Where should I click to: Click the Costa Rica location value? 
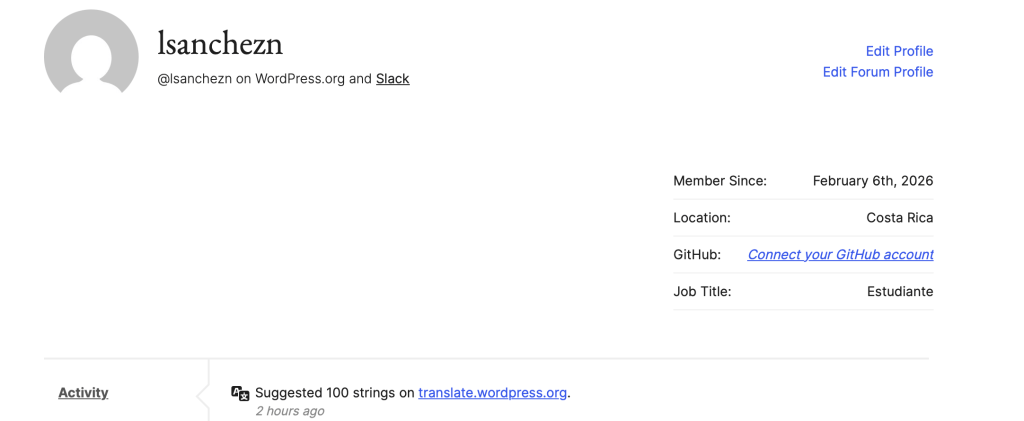[x=899, y=218]
